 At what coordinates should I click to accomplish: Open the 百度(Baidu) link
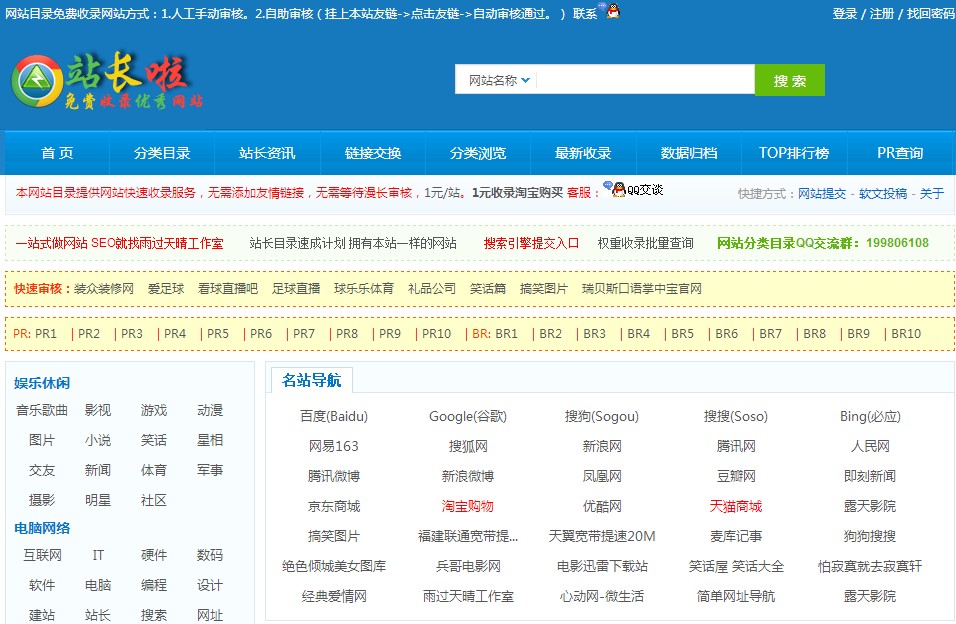coord(333,415)
